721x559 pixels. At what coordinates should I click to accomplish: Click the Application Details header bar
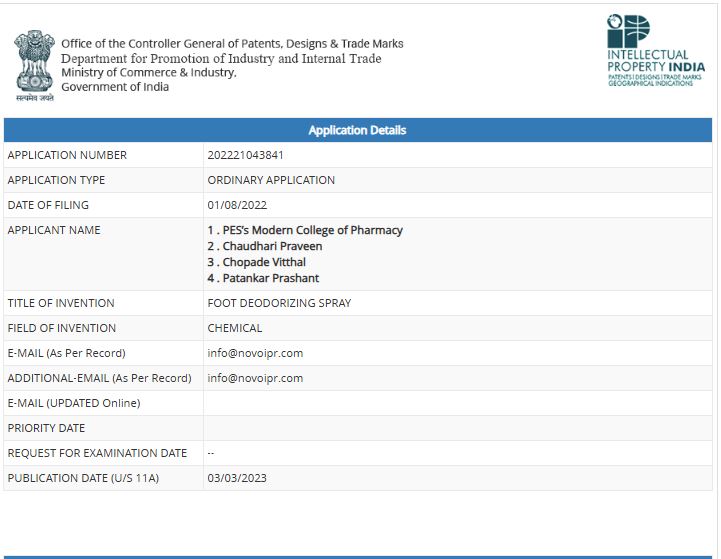[x=358, y=130]
